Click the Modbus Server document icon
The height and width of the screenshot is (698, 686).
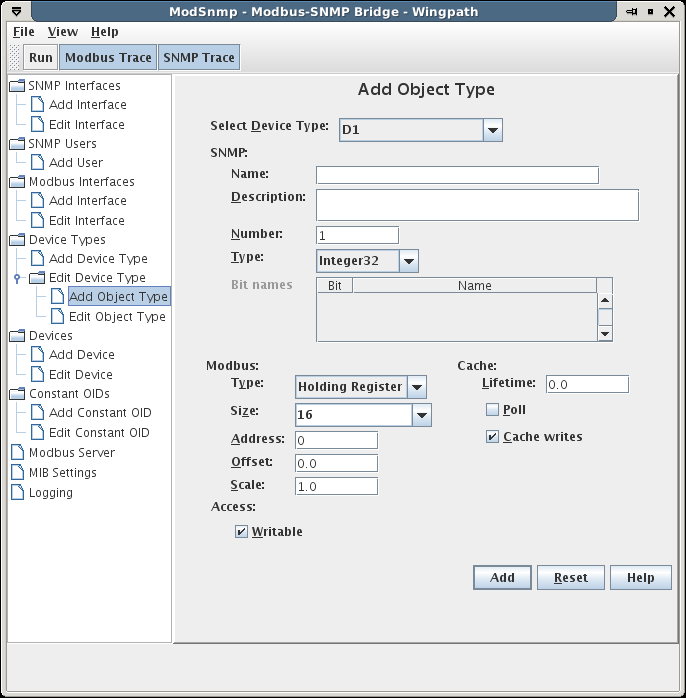[17, 452]
